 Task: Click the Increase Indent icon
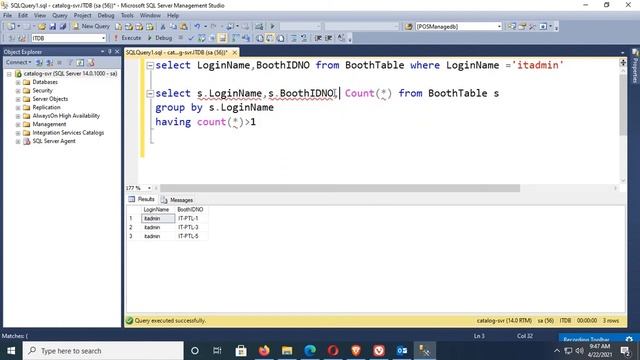tap(329, 38)
